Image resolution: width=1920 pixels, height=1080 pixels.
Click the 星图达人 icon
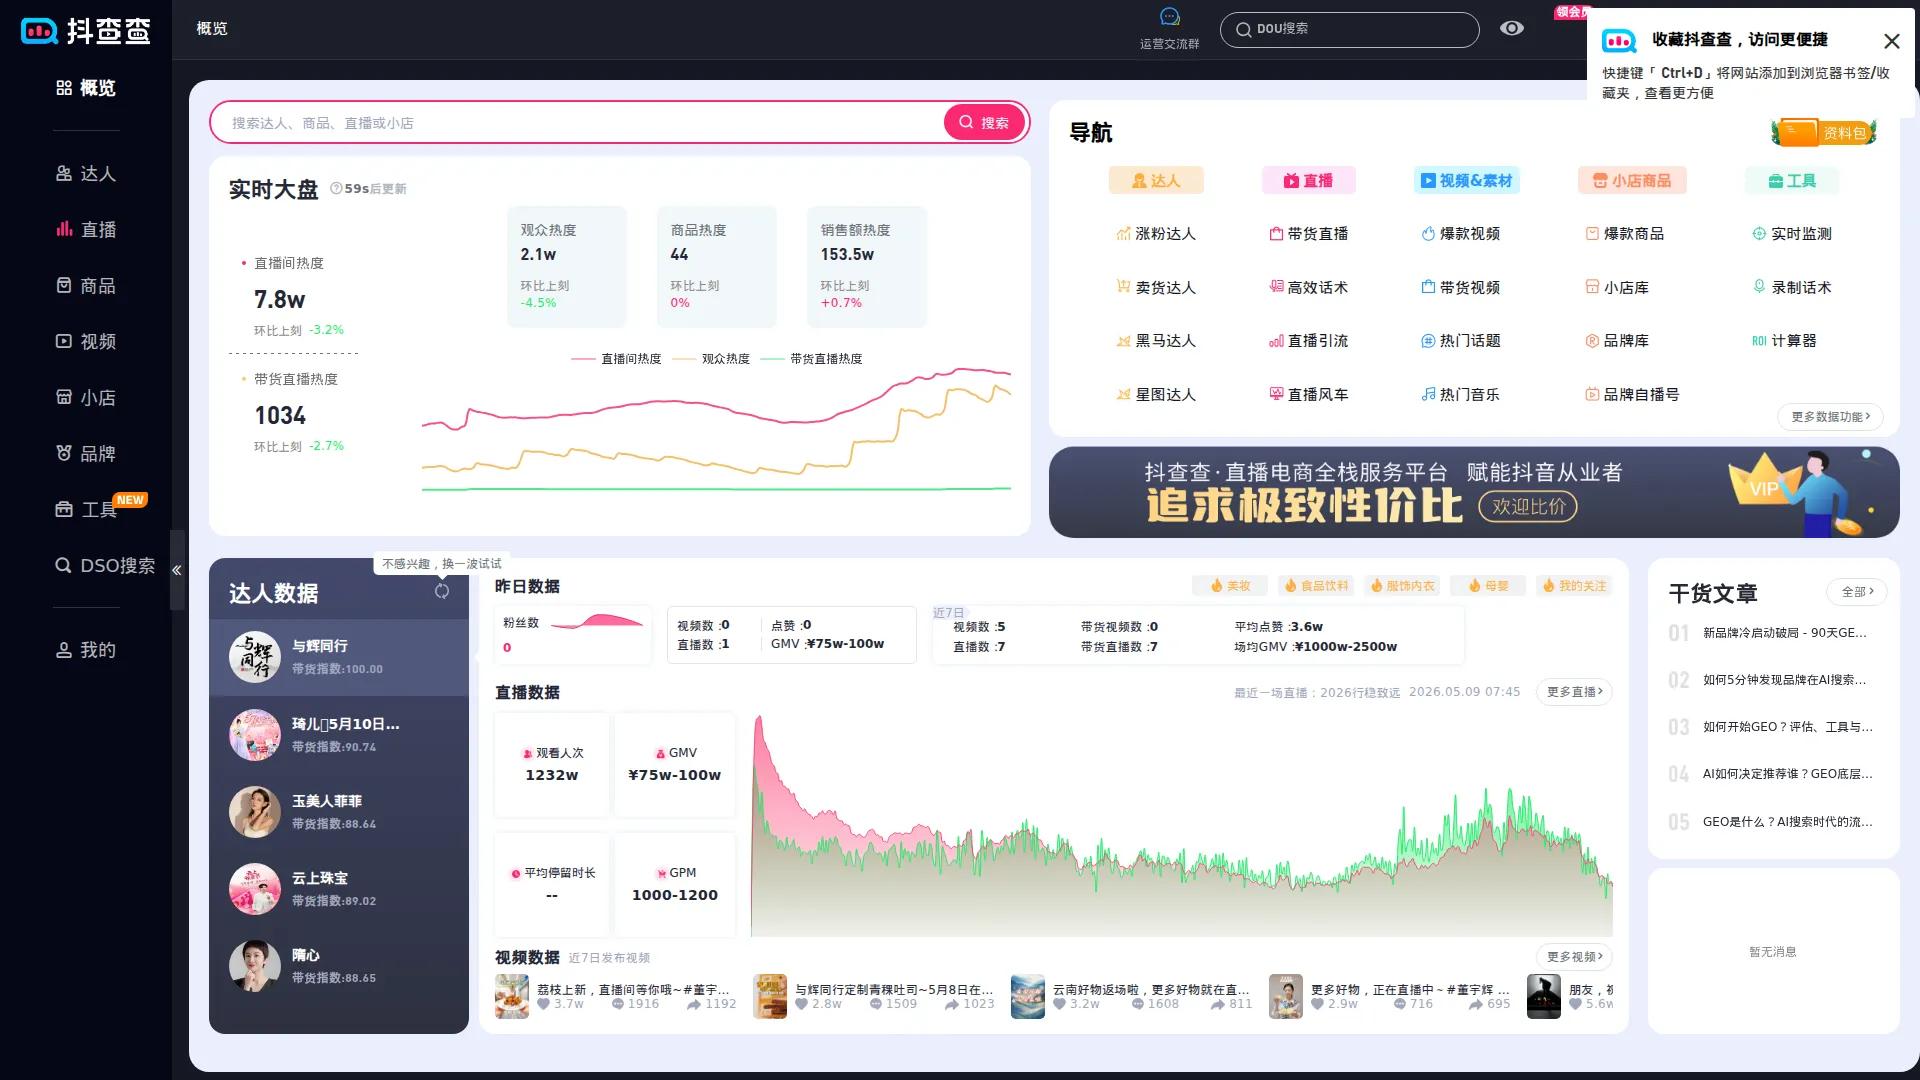click(1124, 395)
